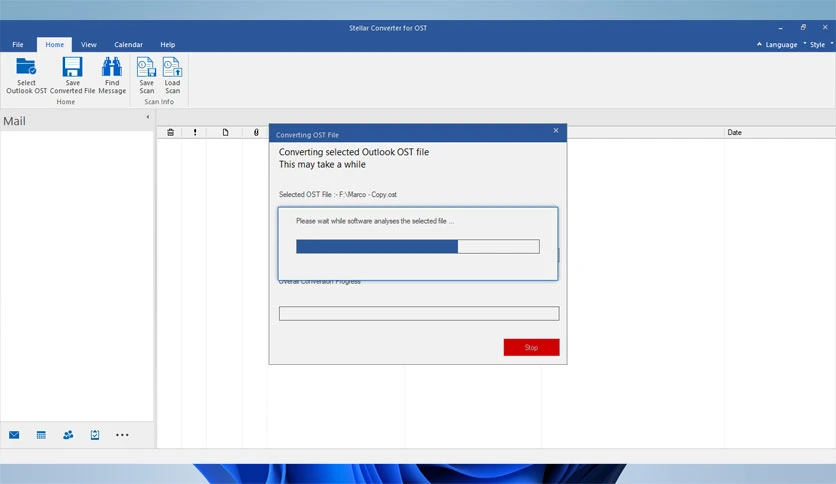Image resolution: width=836 pixels, height=484 pixels.
Task: Sort by attachment paperclip column icon
Action: 256,132
